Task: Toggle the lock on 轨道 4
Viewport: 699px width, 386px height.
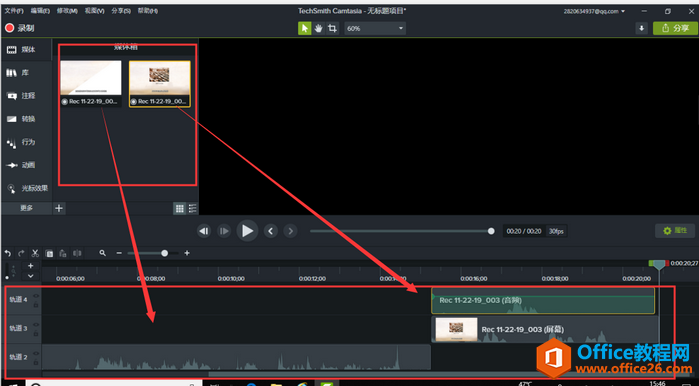Action: (x=36, y=305)
